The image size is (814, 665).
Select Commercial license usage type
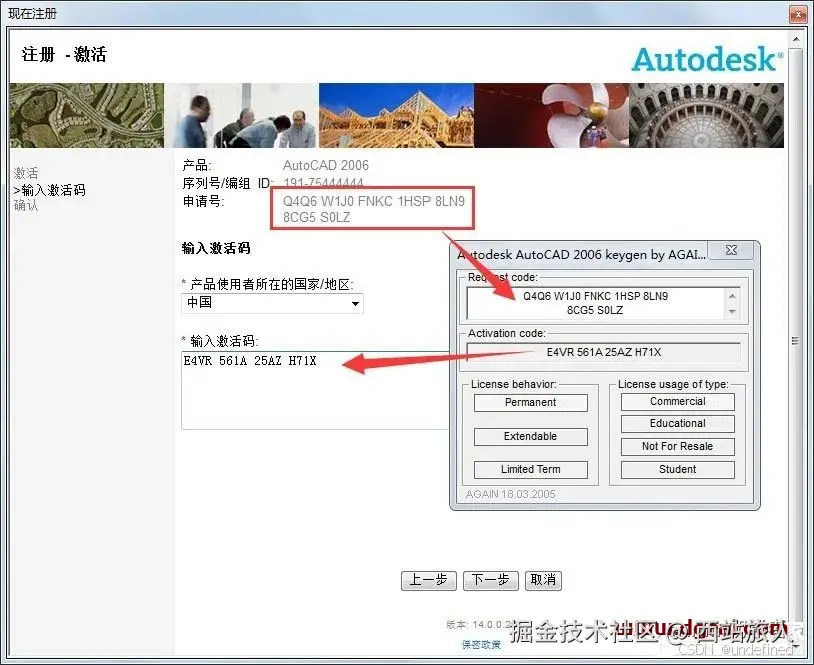click(677, 400)
